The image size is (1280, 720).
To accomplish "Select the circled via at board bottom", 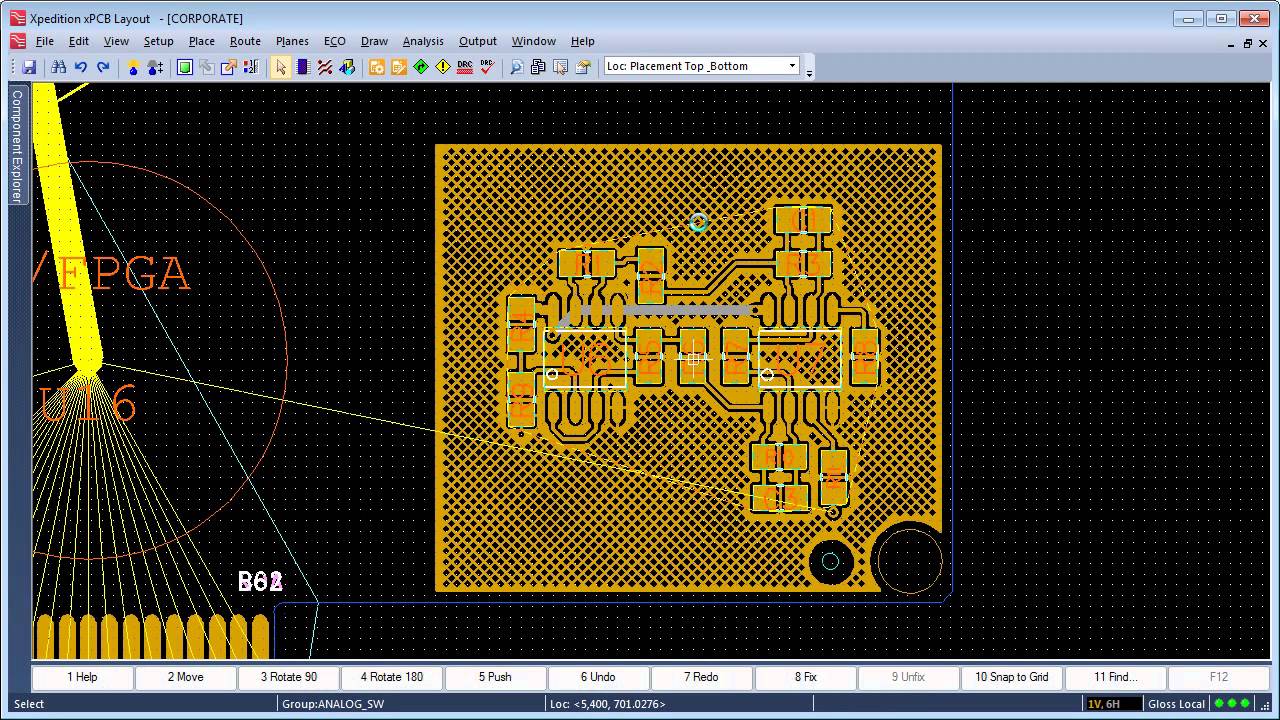I will click(x=830, y=562).
